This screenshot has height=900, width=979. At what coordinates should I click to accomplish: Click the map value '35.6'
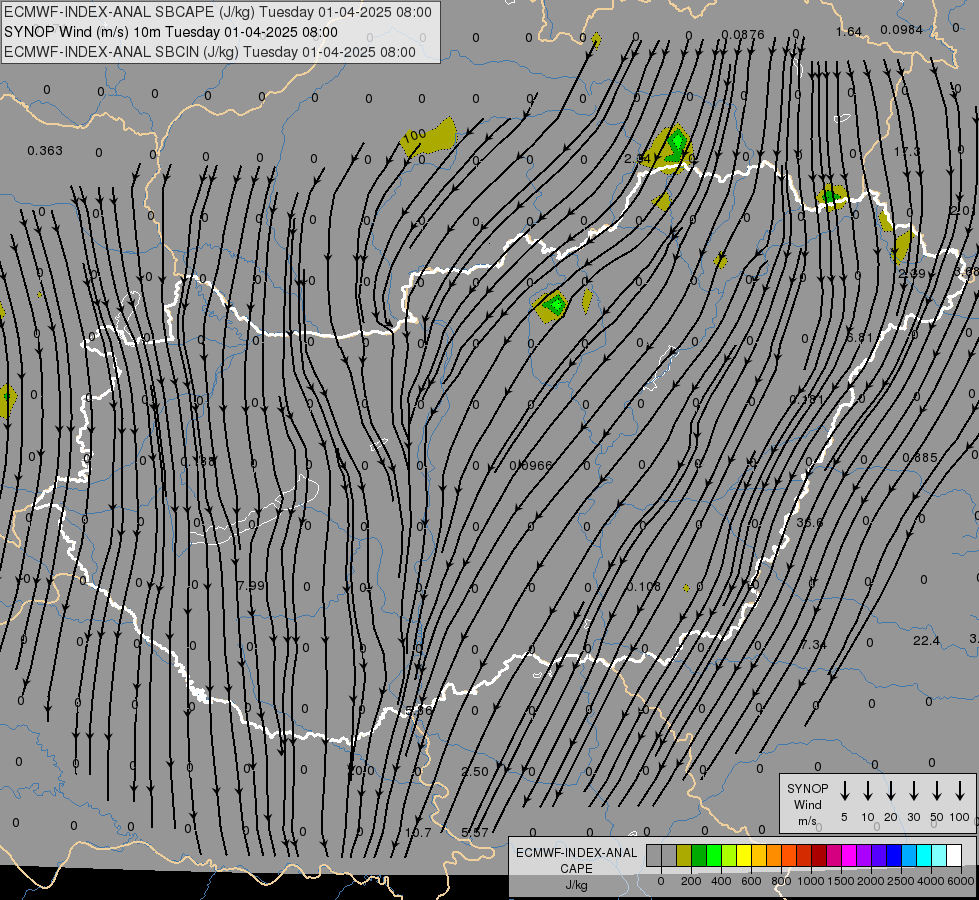click(810, 522)
